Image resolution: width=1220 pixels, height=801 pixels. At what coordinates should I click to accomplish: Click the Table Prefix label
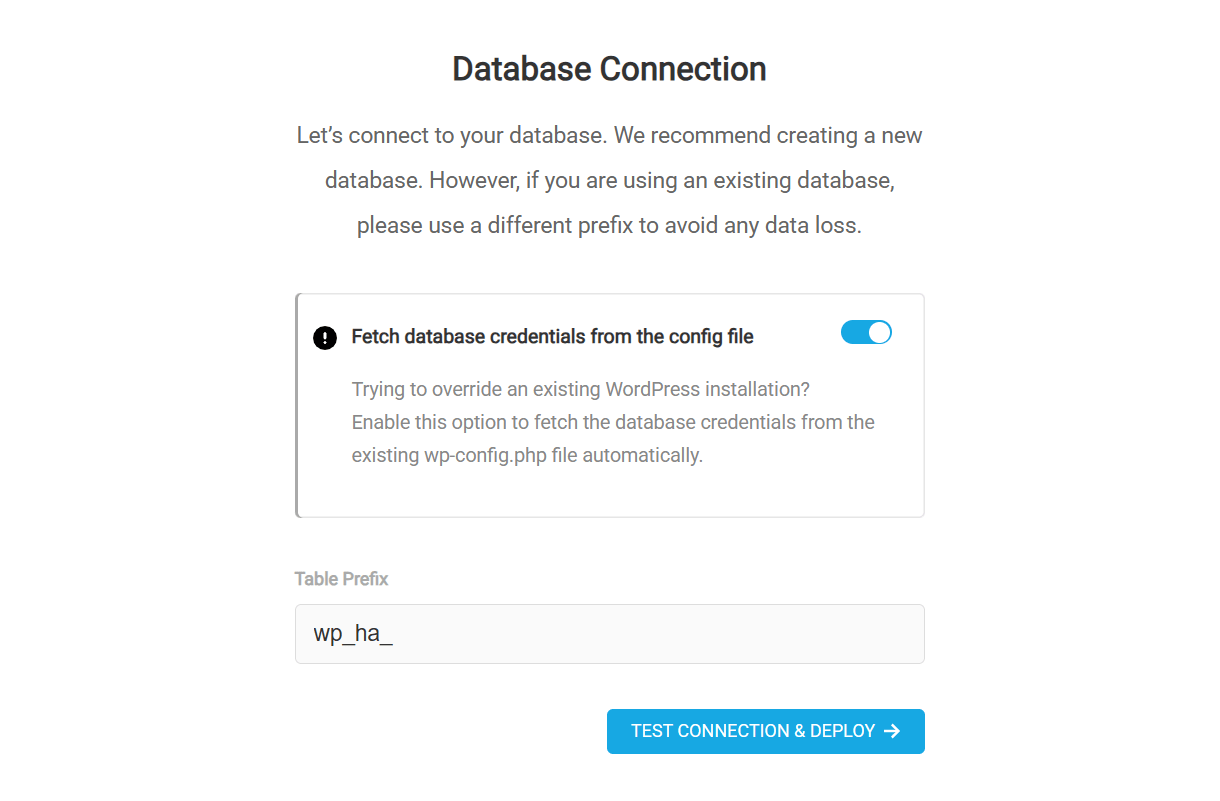tap(341, 578)
